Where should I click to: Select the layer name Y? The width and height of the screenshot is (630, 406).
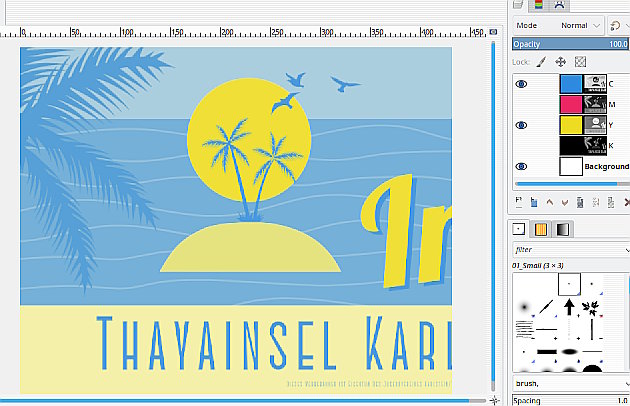click(611, 125)
